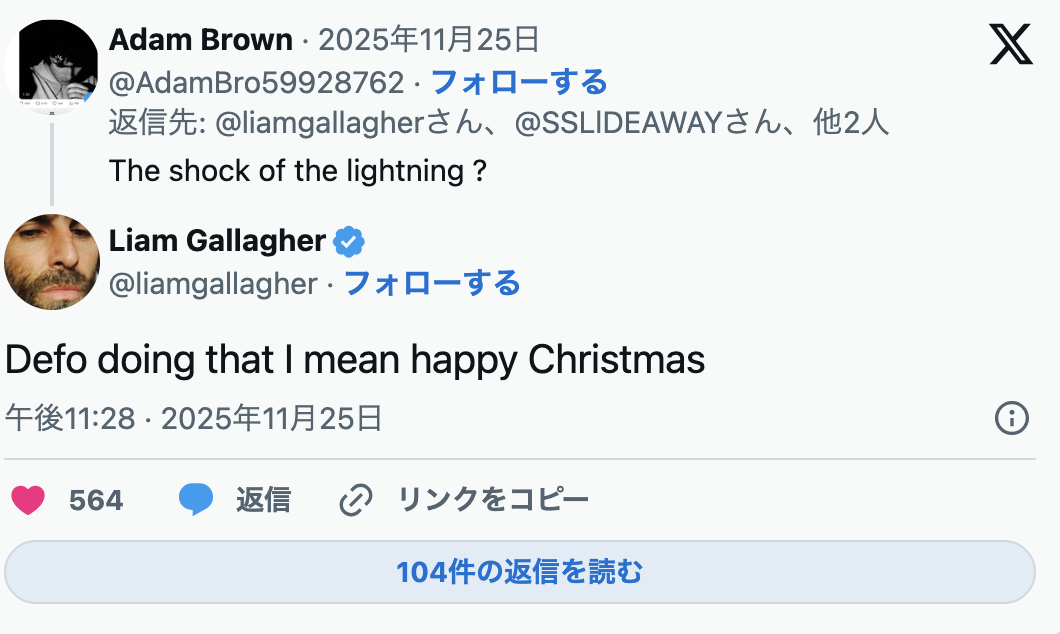Click the X logo icon
The width and height of the screenshot is (1060, 634).
pos(1010,44)
